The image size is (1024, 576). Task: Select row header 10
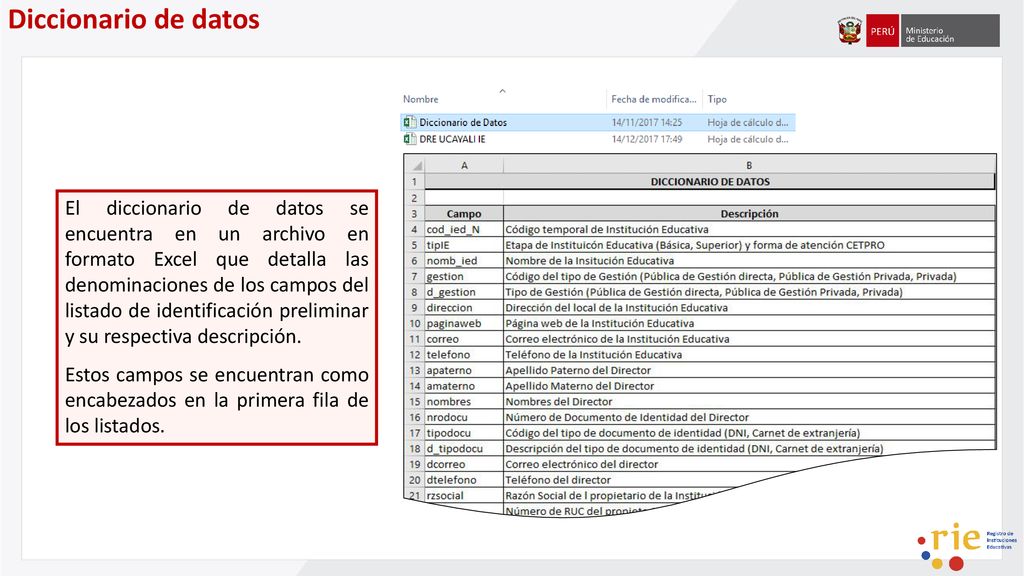pos(414,323)
